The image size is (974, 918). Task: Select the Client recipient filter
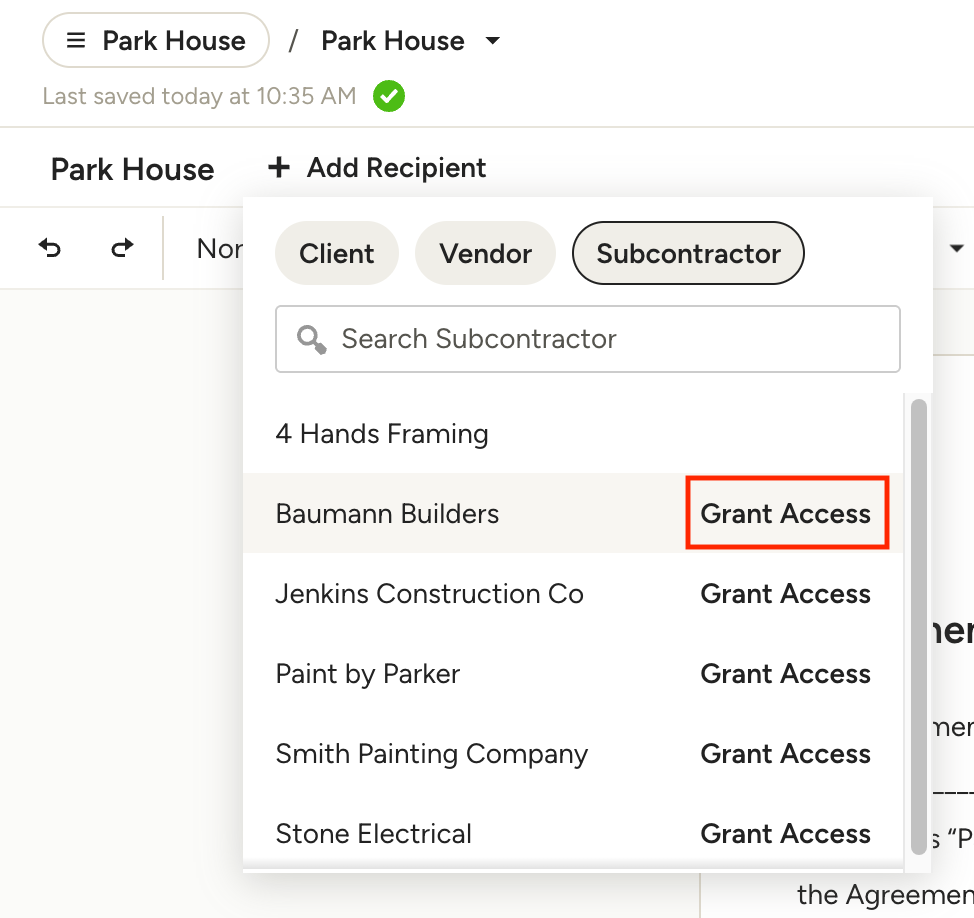point(337,253)
